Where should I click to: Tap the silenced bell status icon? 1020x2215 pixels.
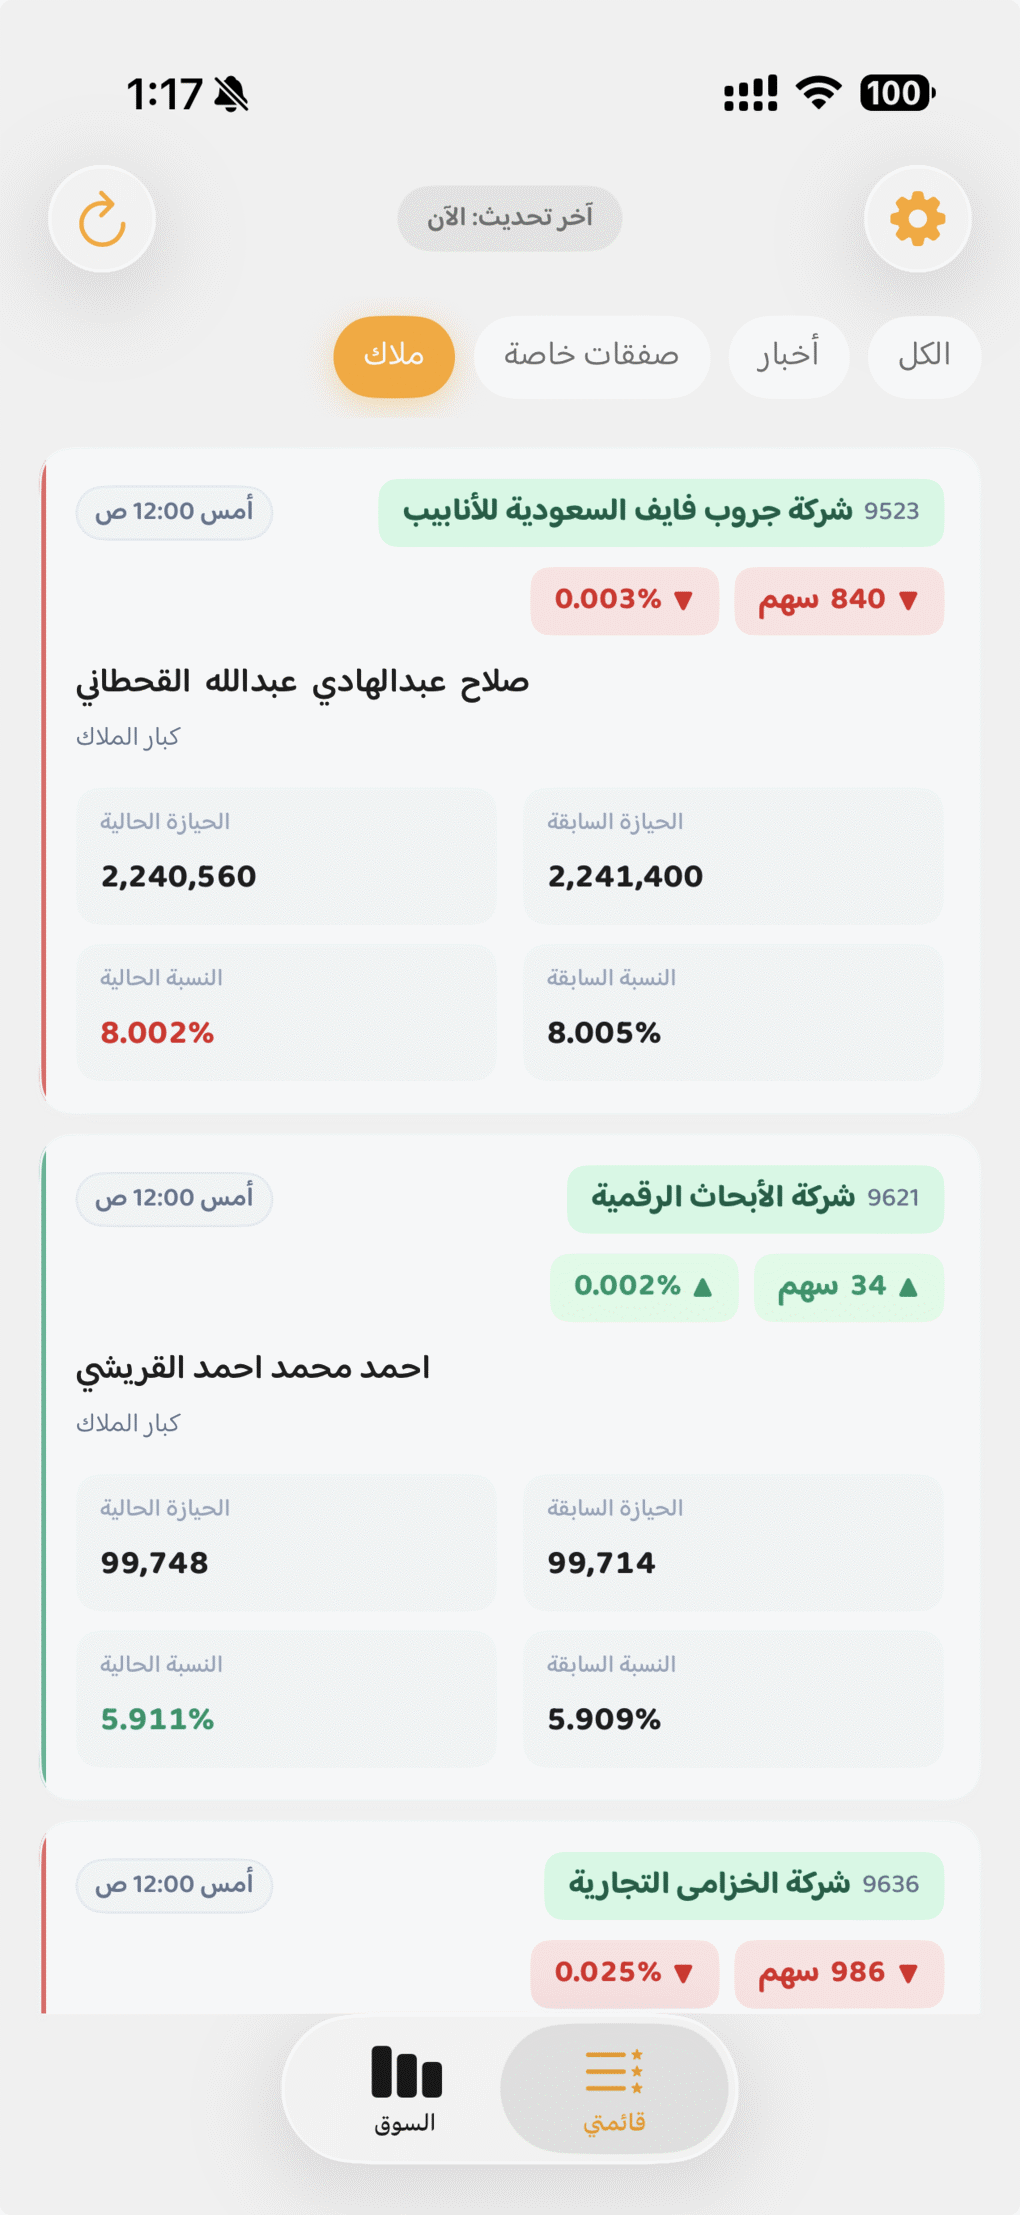231,94
